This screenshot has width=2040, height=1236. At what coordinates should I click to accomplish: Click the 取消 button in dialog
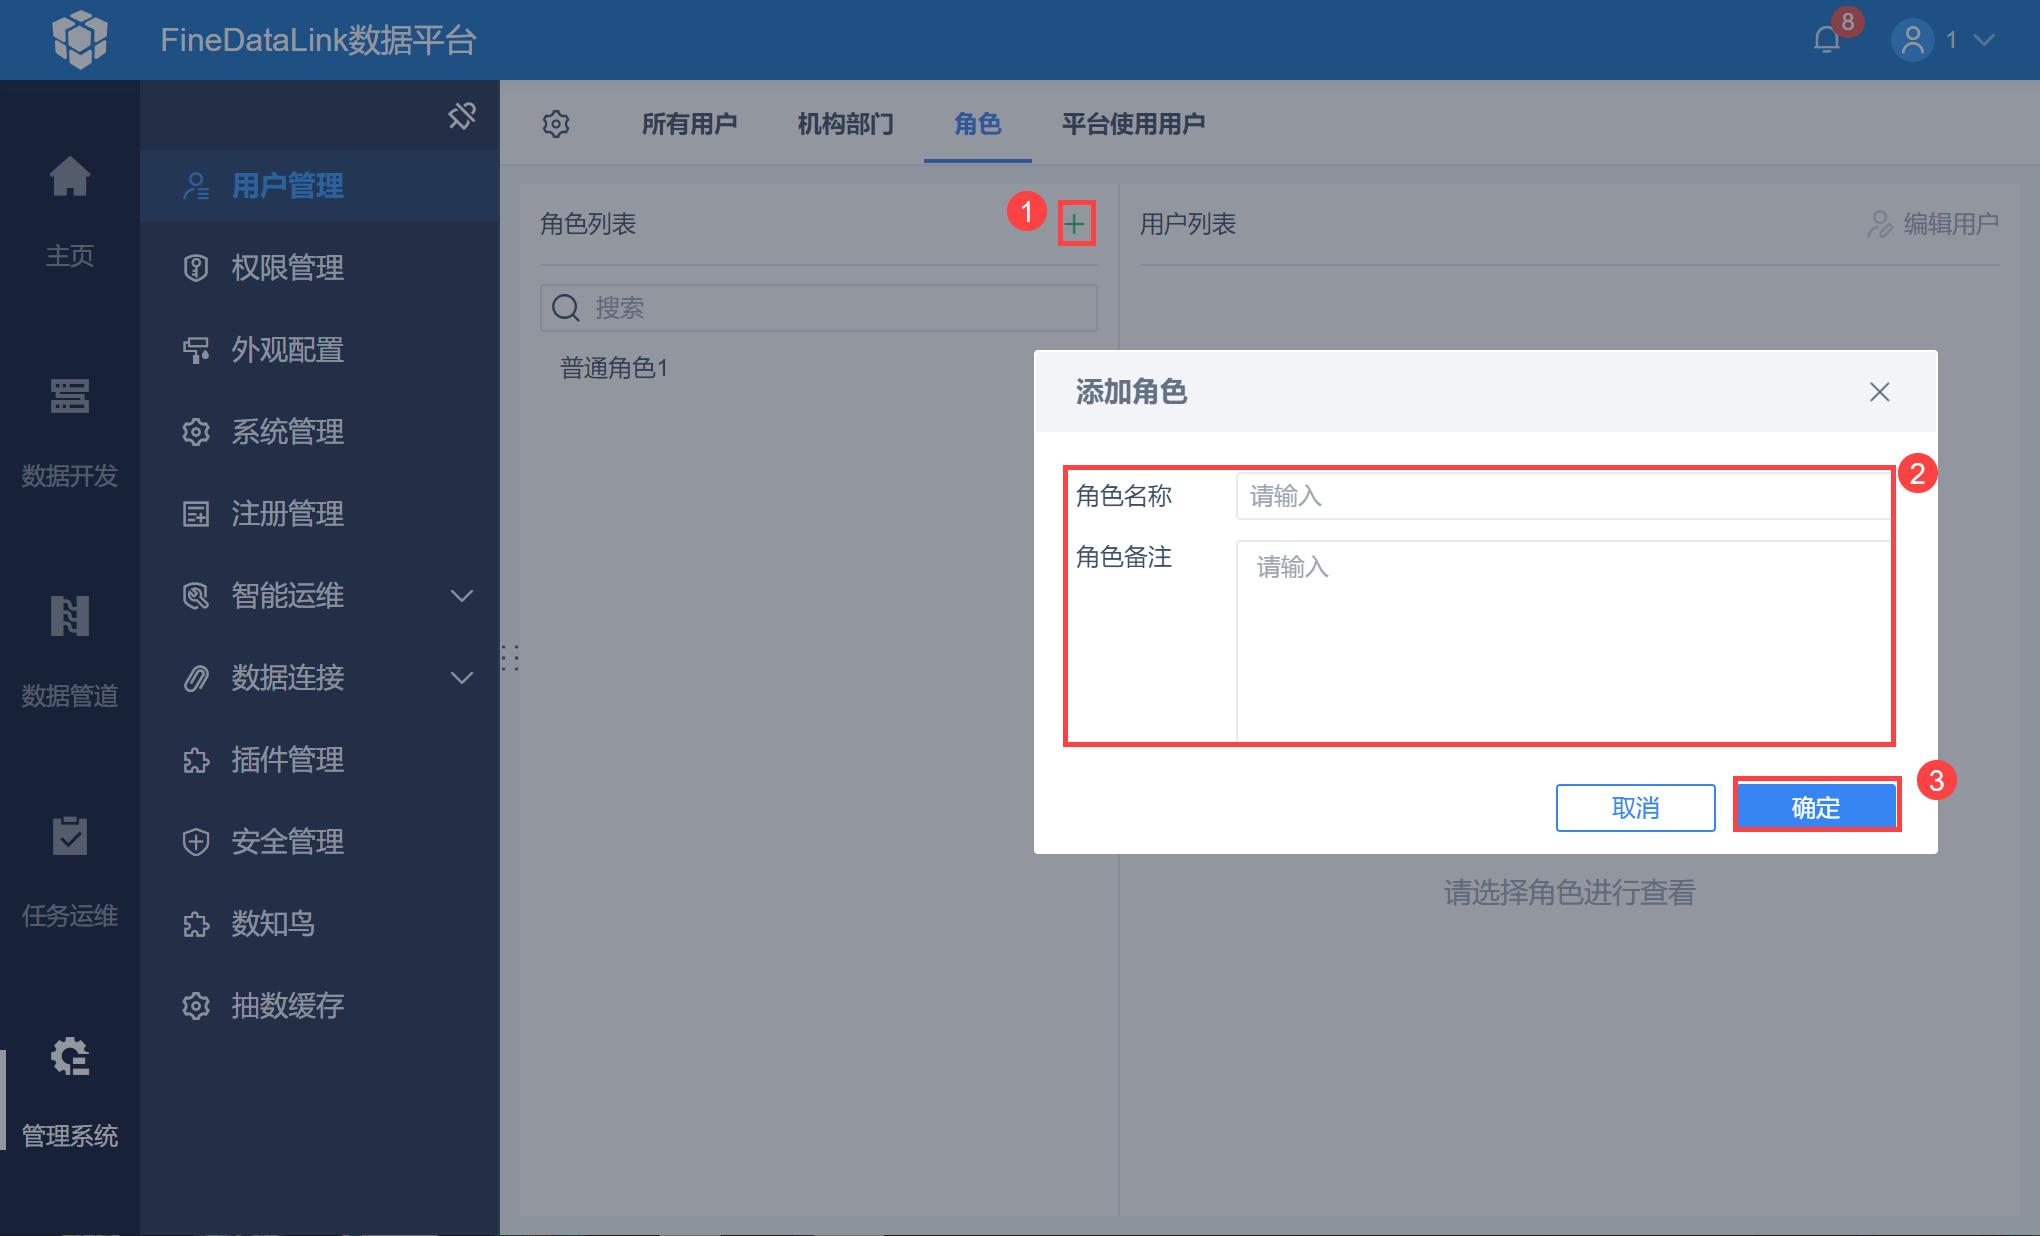coord(1636,807)
